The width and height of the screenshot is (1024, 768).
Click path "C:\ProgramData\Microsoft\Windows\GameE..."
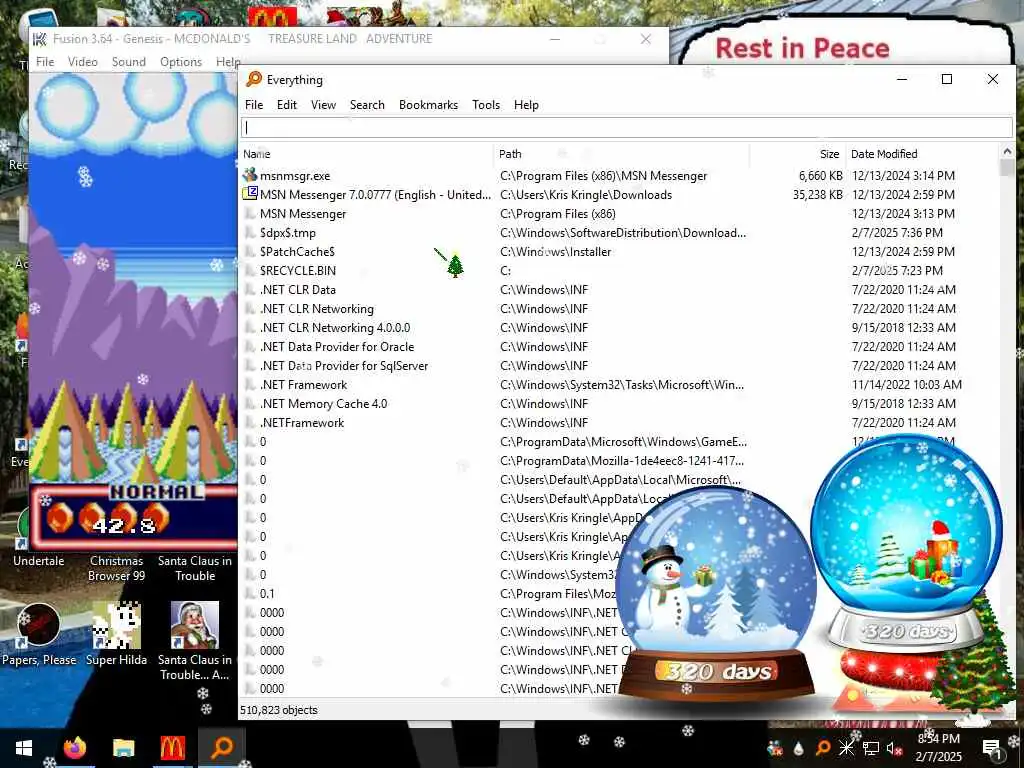point(623,441)
